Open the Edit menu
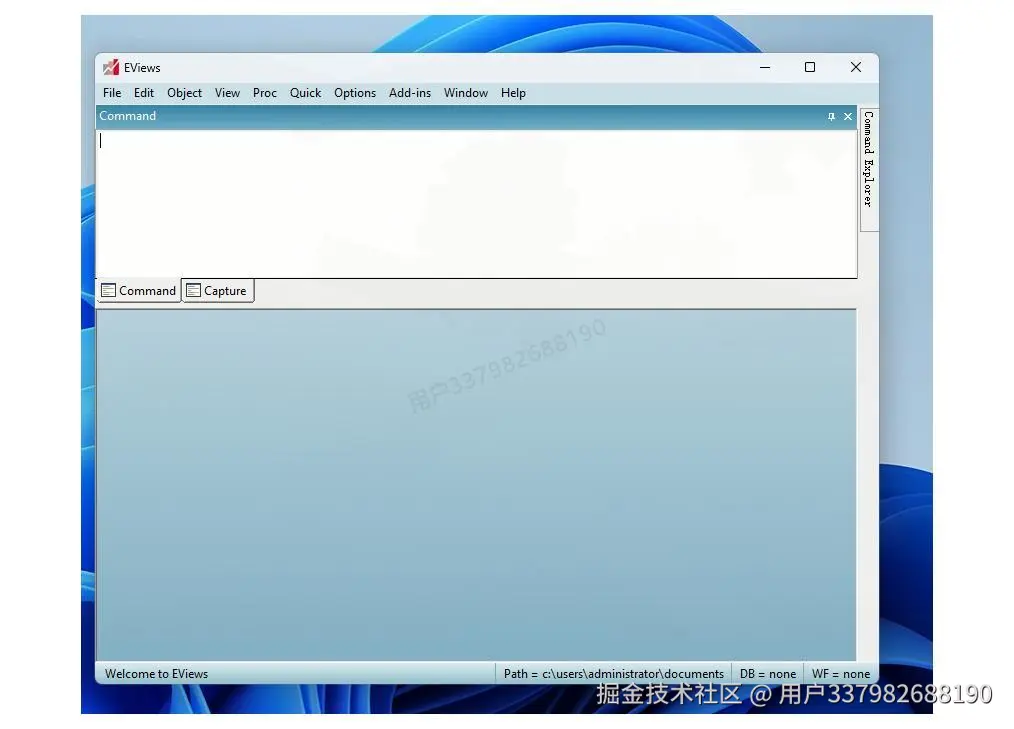1014x729 pixels. click(144, 93)
